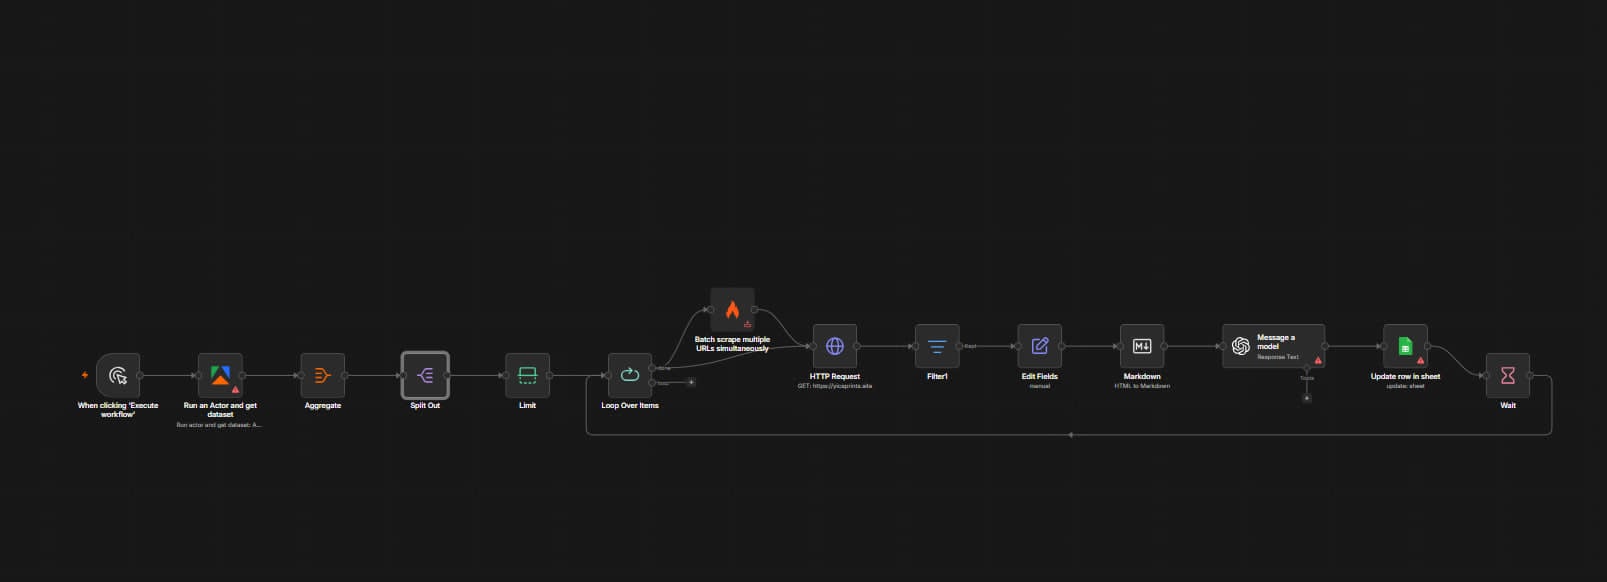
Task: Click the 'Filter1' node label
Action: [x=937, y=376]
